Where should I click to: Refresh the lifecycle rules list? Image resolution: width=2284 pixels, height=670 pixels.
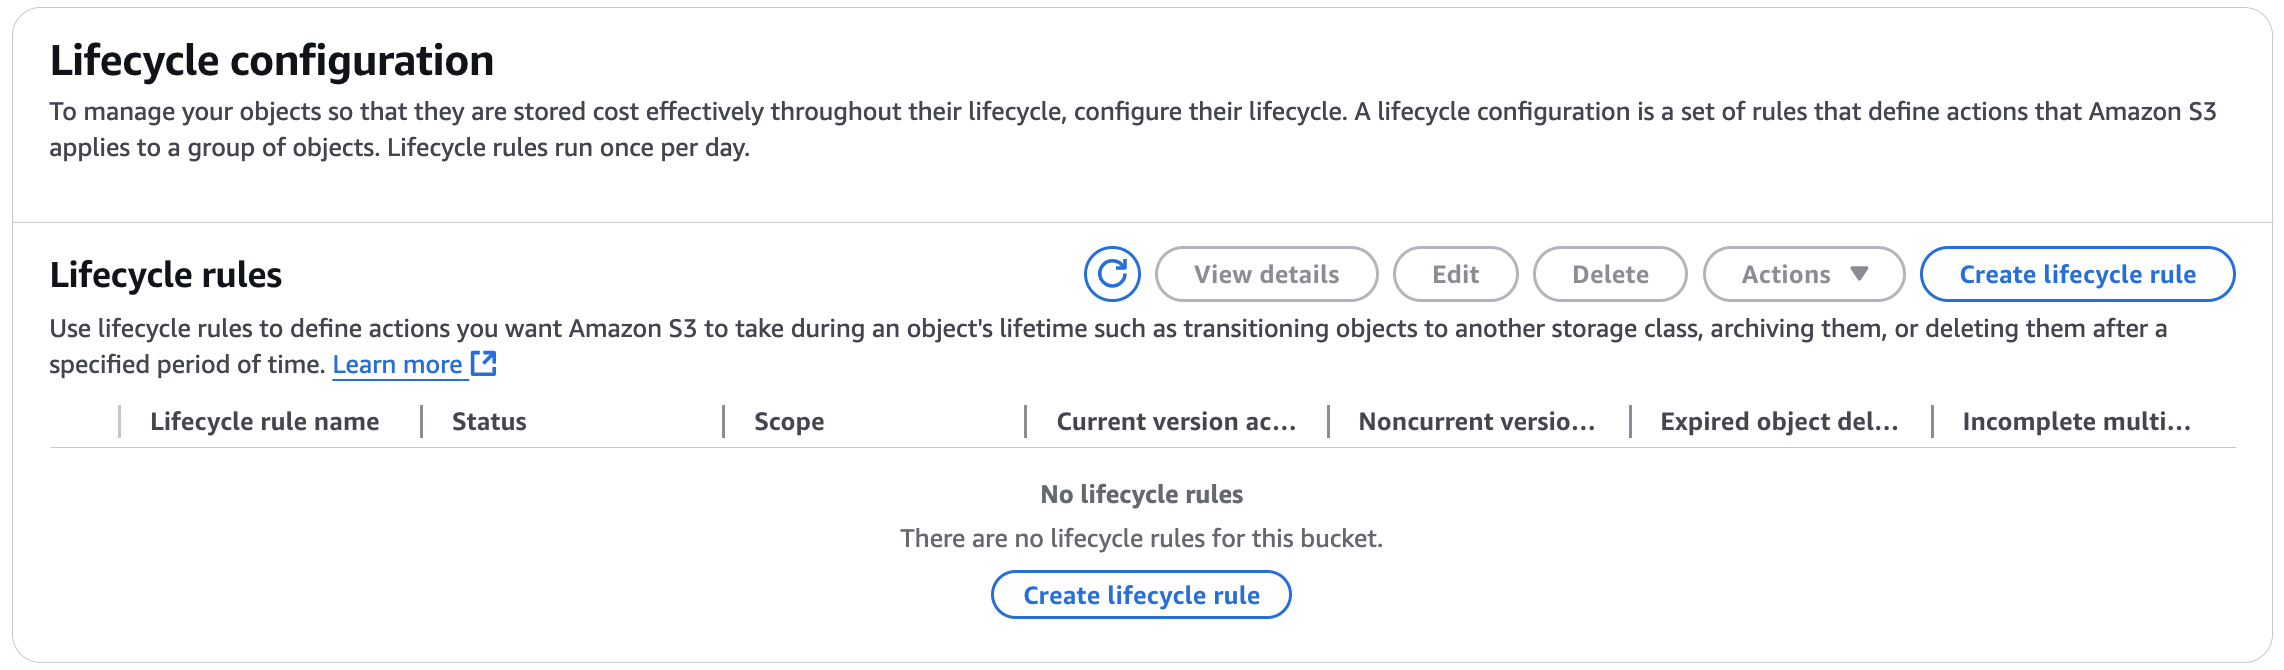(x=1112, y=274)
